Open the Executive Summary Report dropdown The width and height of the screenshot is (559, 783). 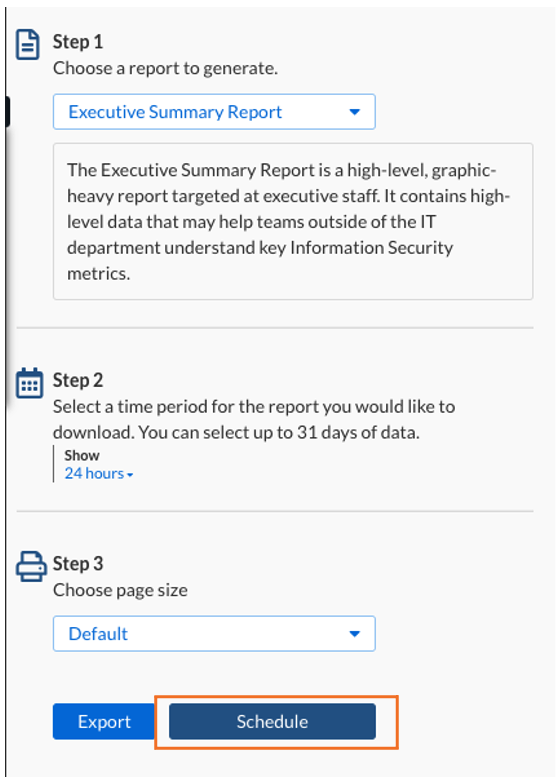[214, 112]
